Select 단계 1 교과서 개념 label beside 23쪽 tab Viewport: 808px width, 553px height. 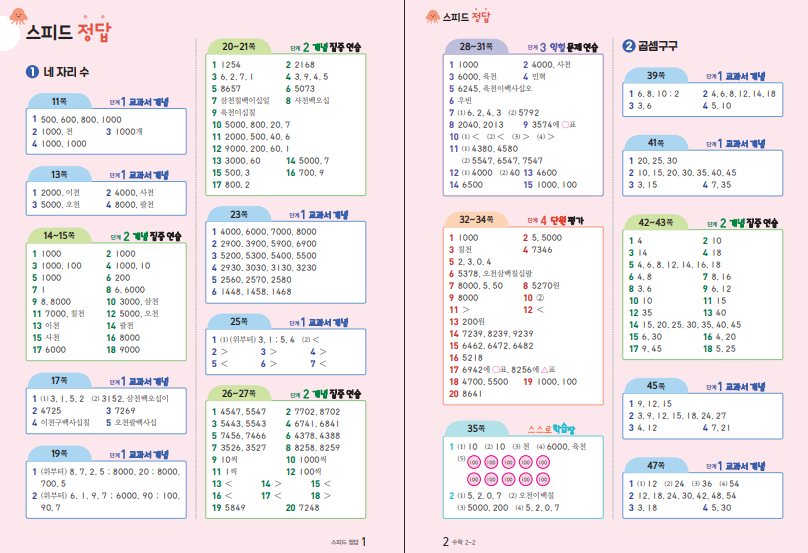tap(318, 215)
